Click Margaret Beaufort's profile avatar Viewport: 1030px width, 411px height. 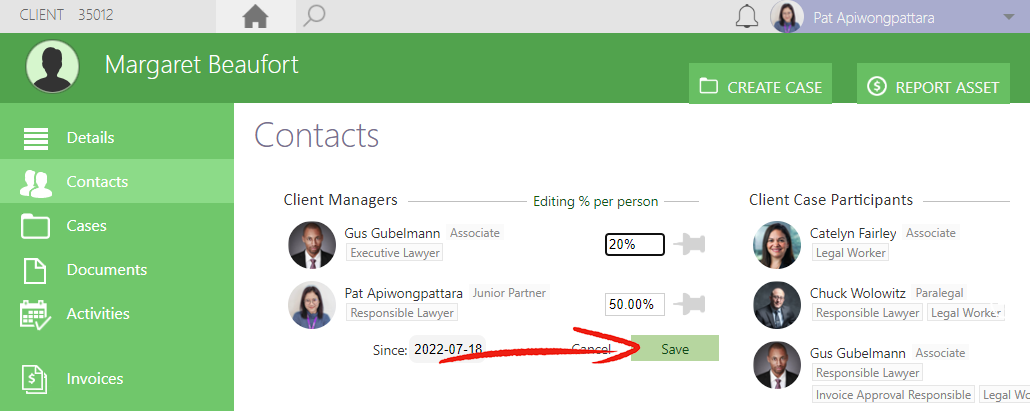click(53, 66)
